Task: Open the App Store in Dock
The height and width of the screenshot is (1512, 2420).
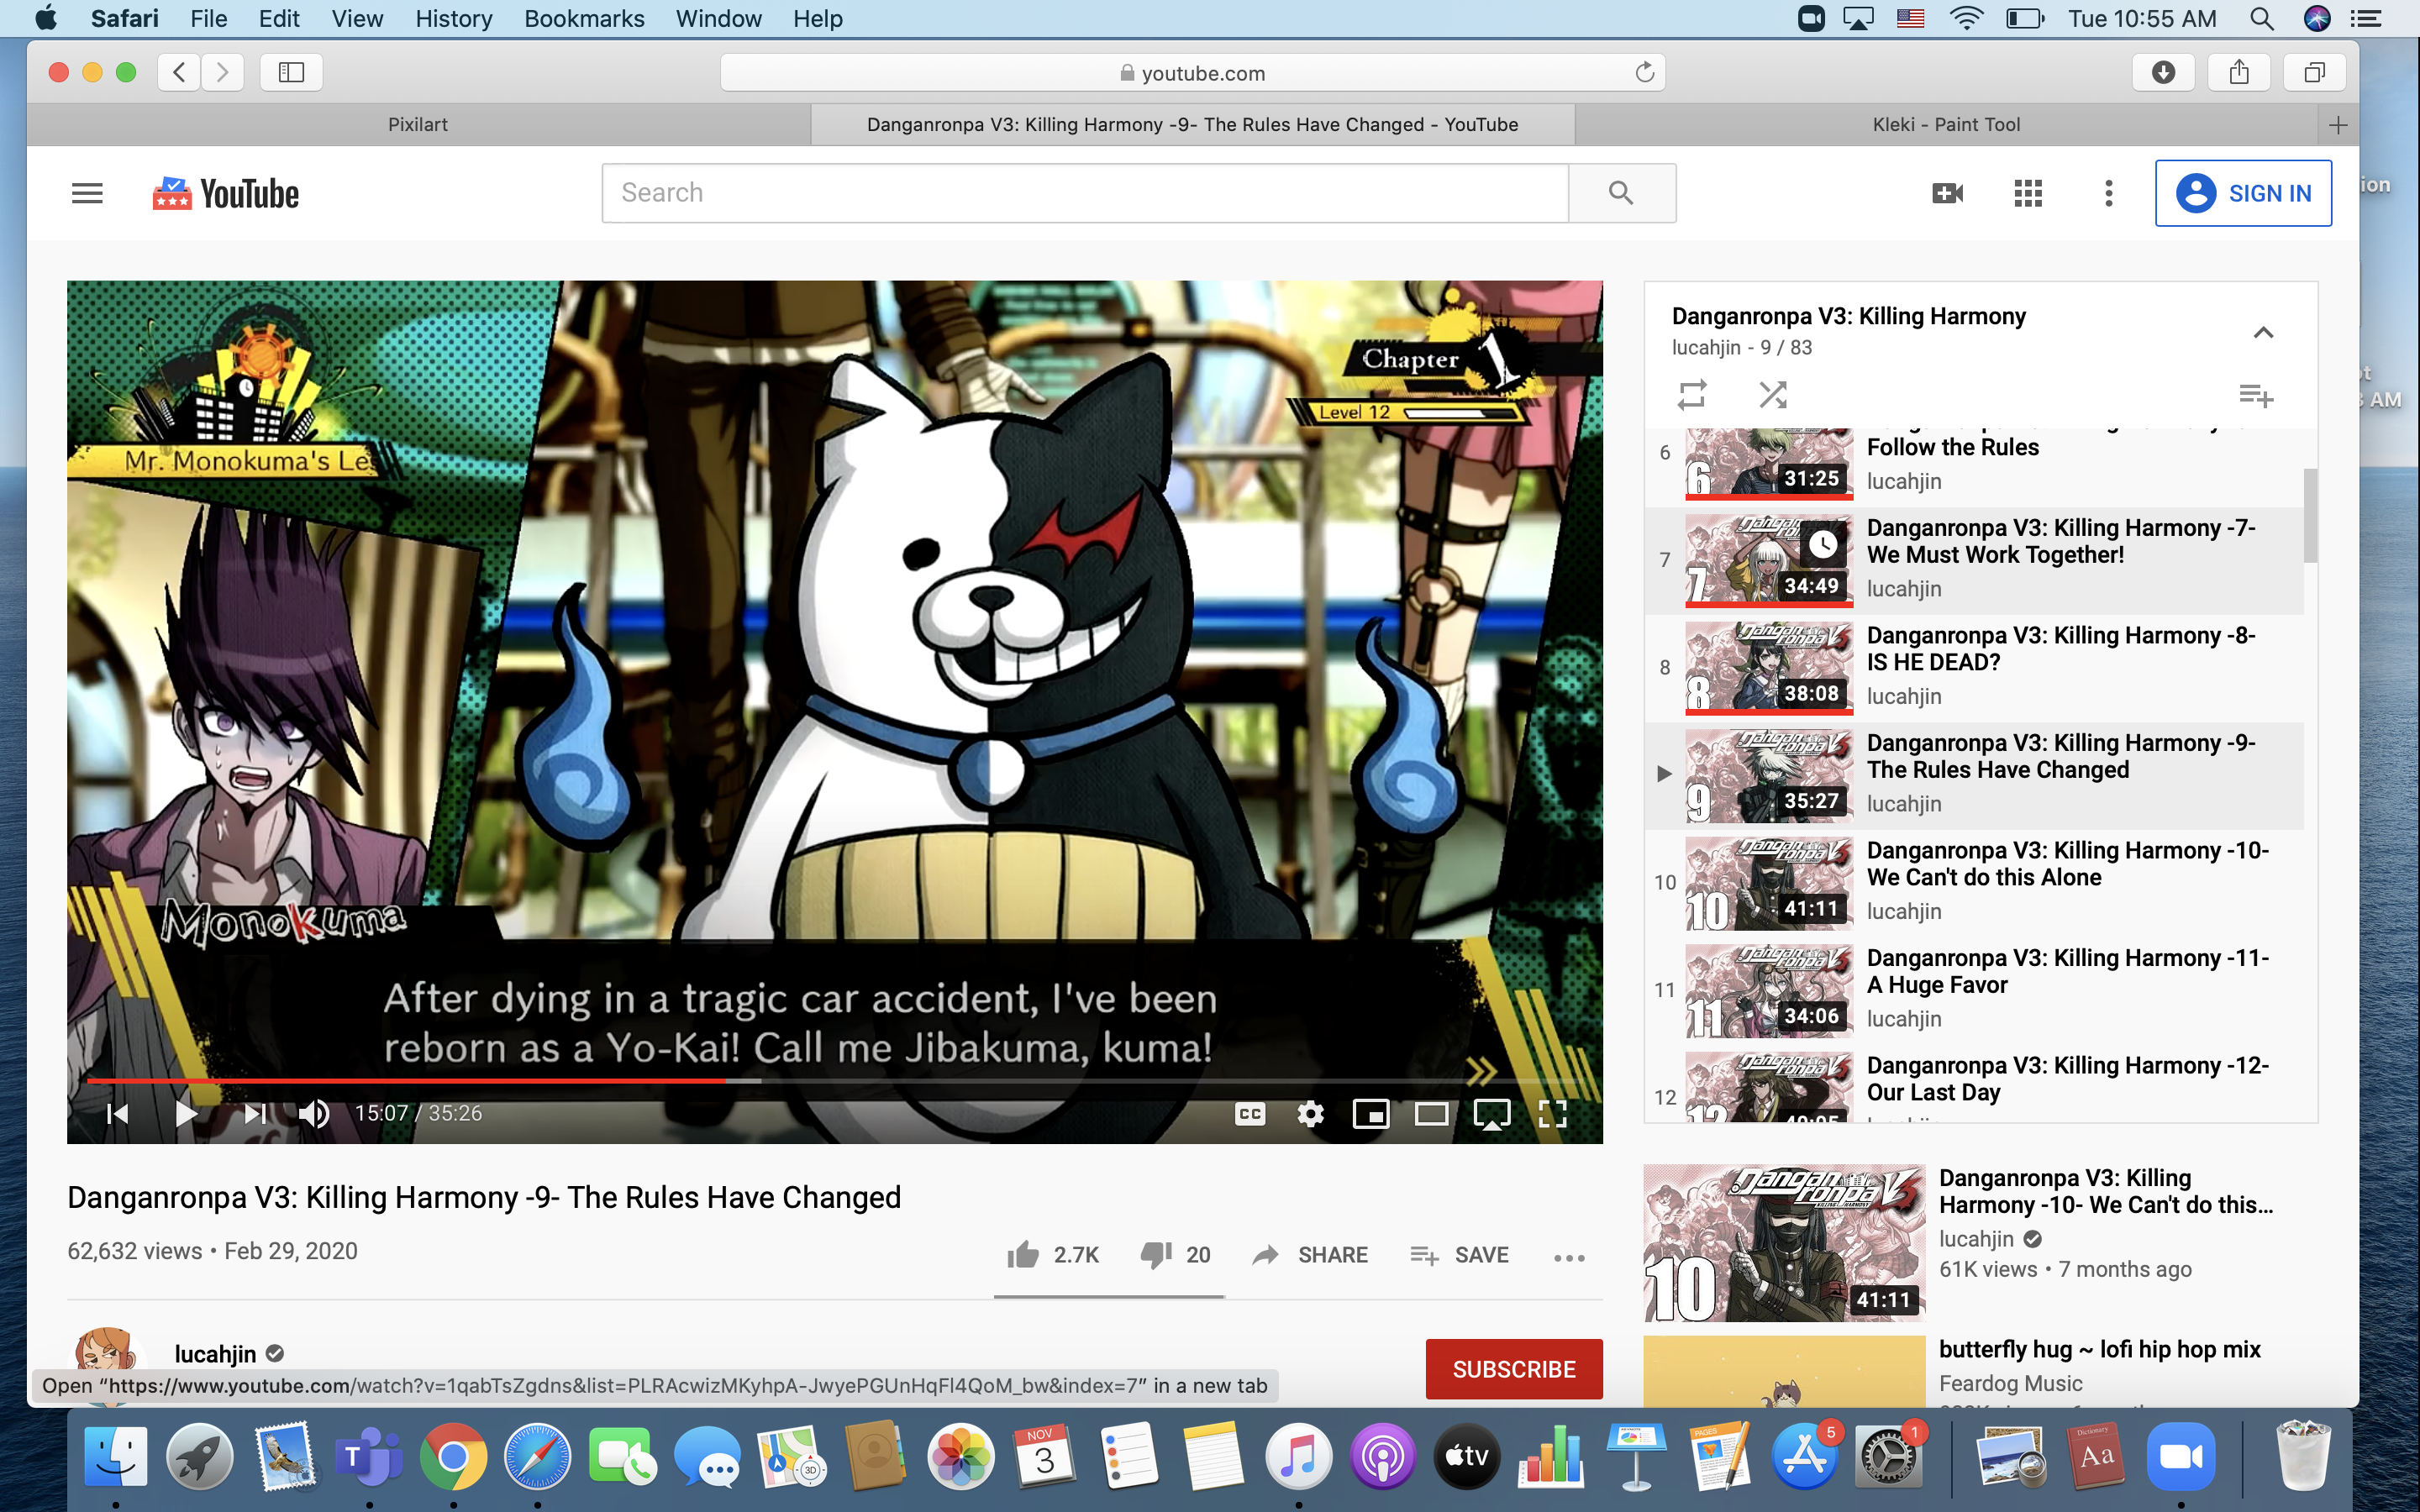Action: coord(1805,1456)
